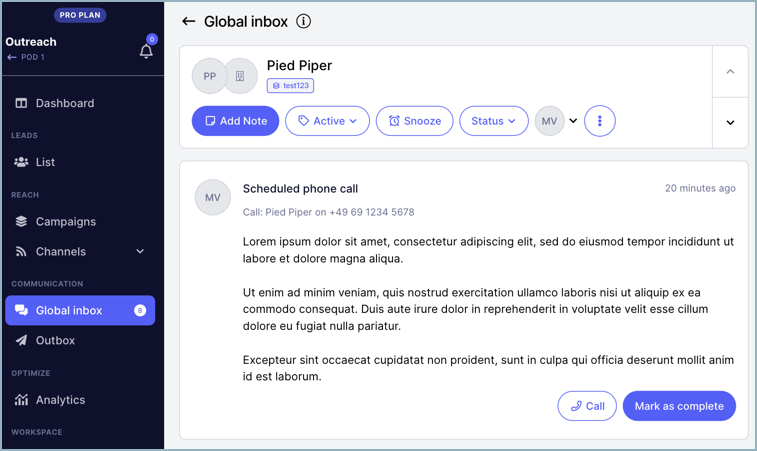
Task: Click the 20 minutes ago timestamp
Action: pos(700,188)
